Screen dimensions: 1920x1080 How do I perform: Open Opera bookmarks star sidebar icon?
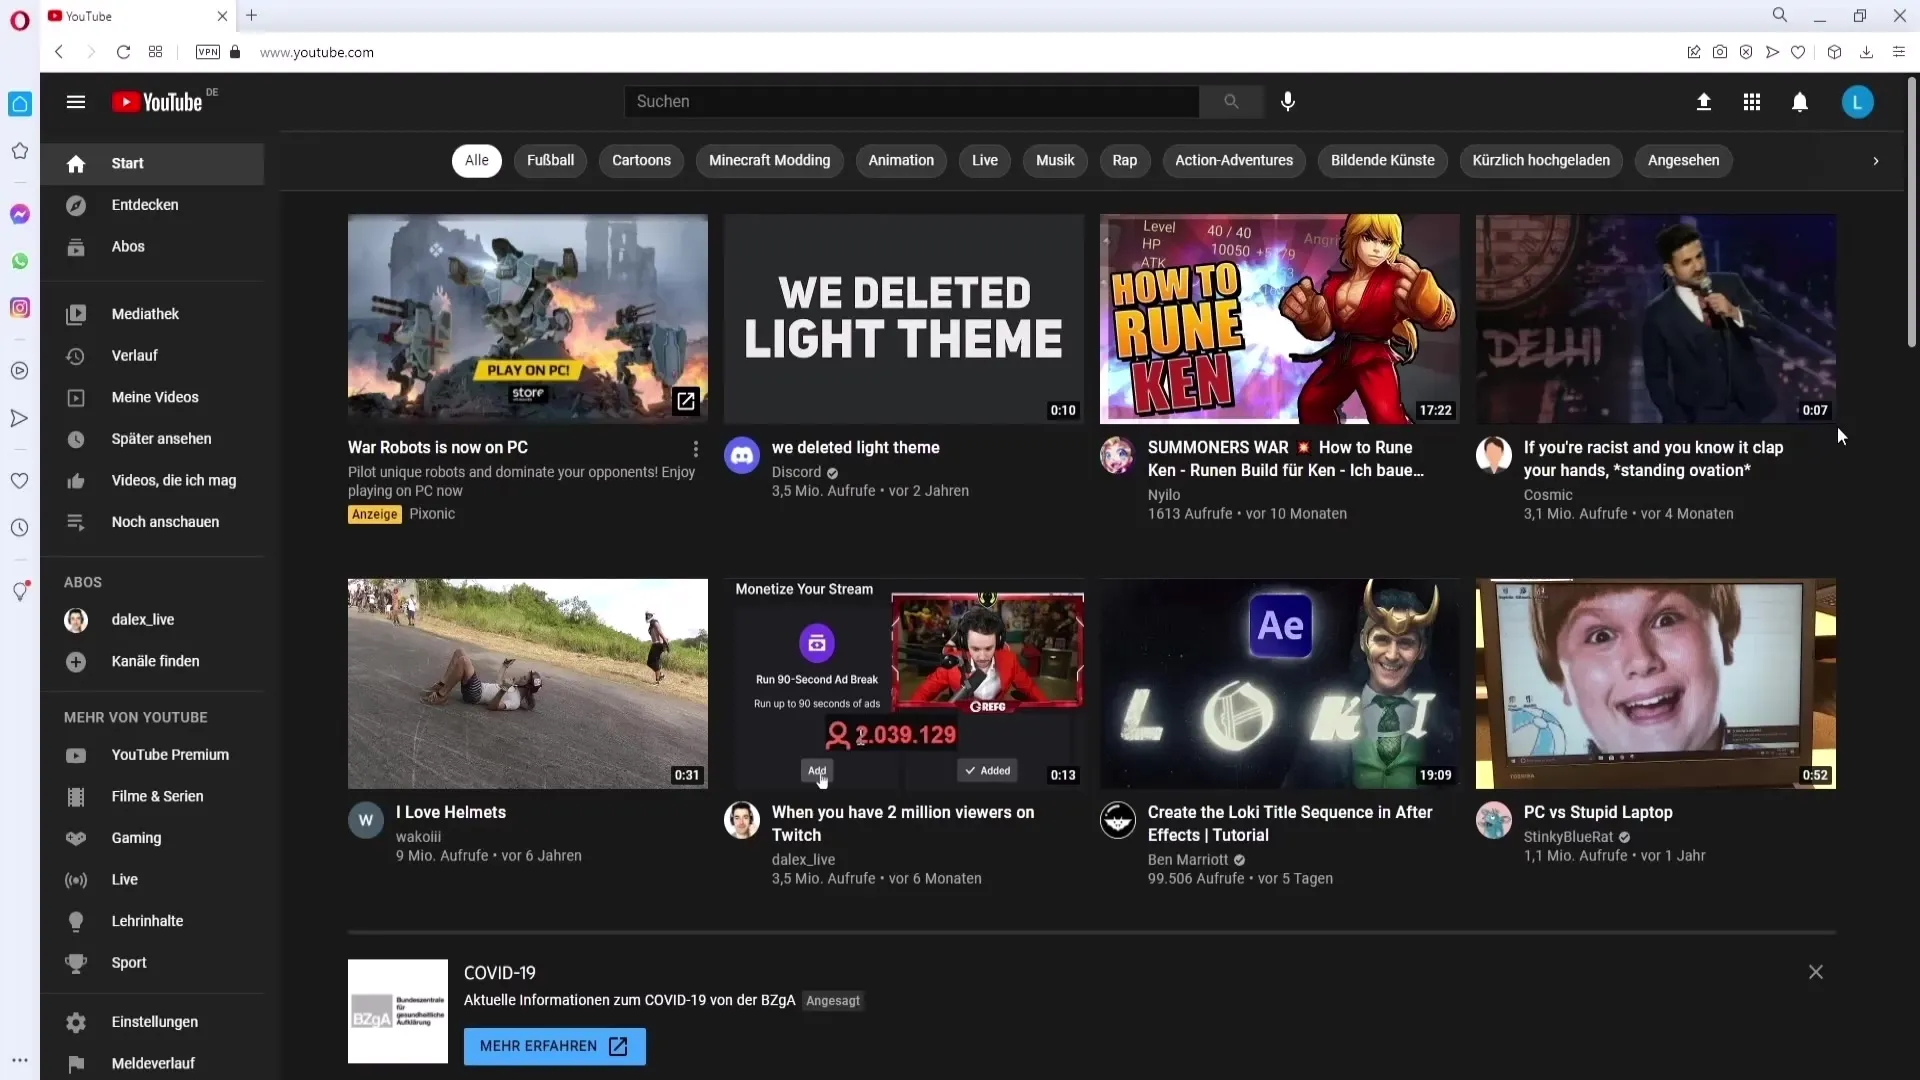pyautogui.click(x=20, y=151)
